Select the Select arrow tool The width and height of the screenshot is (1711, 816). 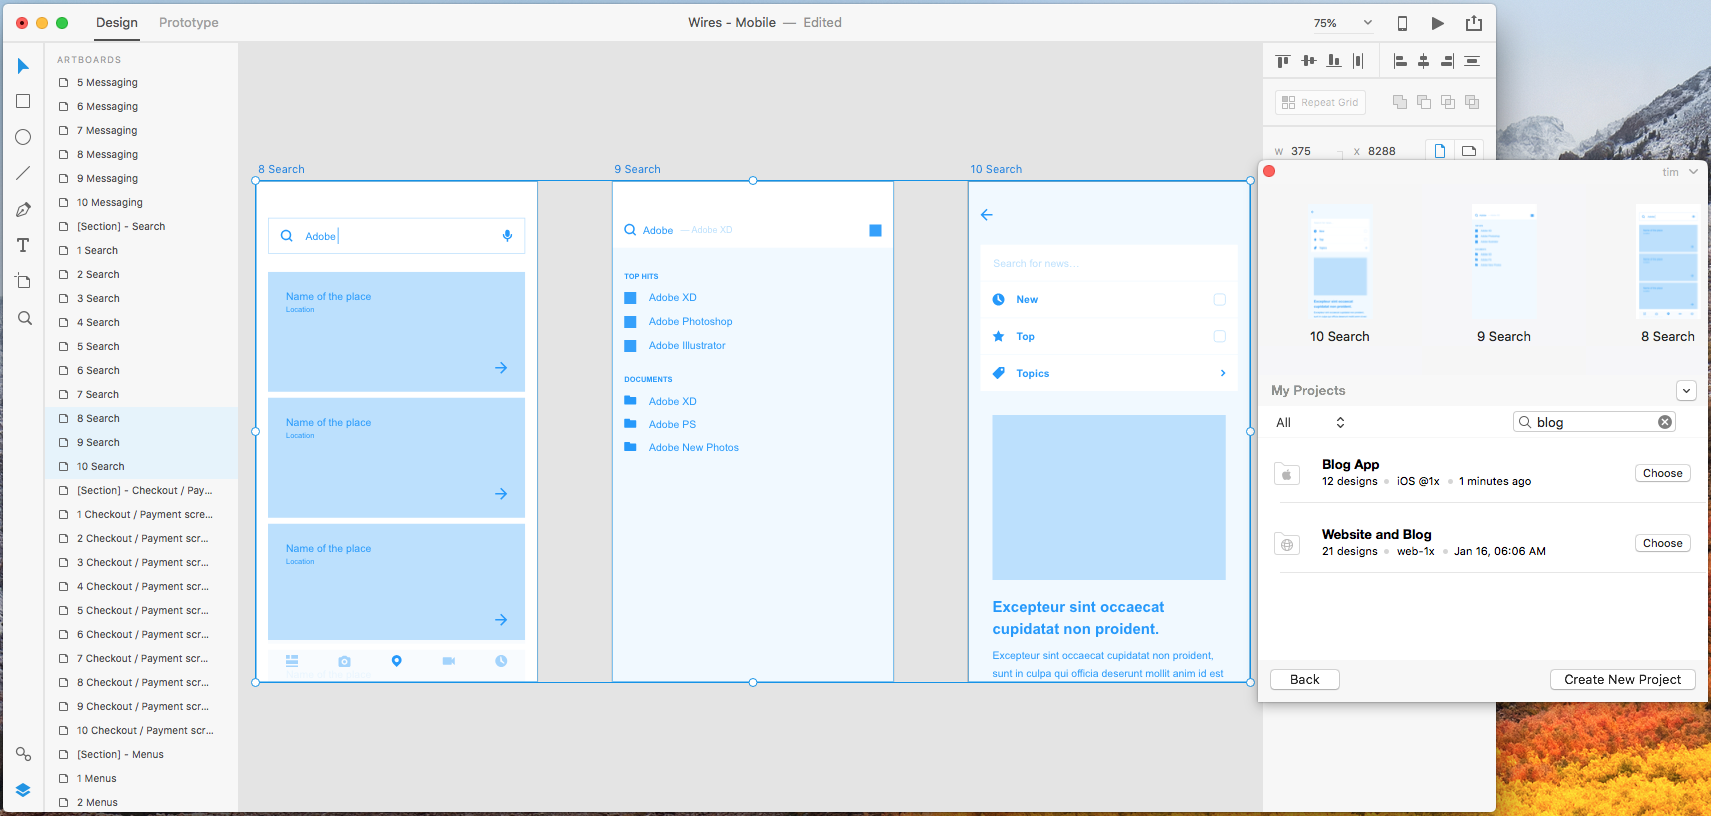click(23, 66)
